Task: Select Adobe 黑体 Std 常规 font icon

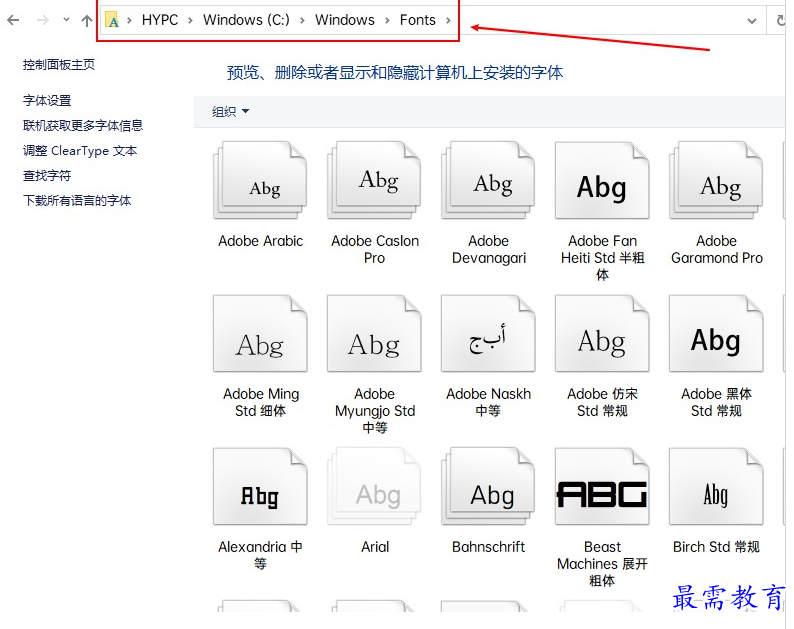Action: coord(716,334)
